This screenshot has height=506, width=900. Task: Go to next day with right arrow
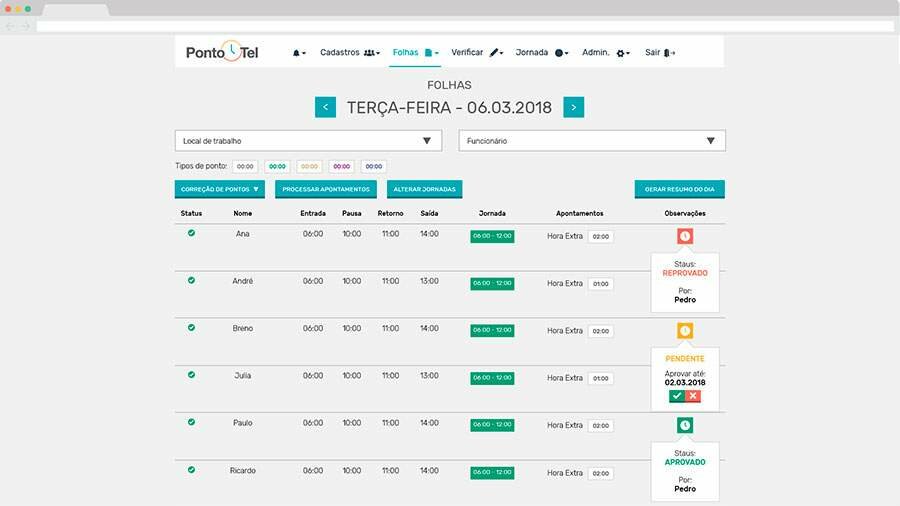tap(573, 107)
